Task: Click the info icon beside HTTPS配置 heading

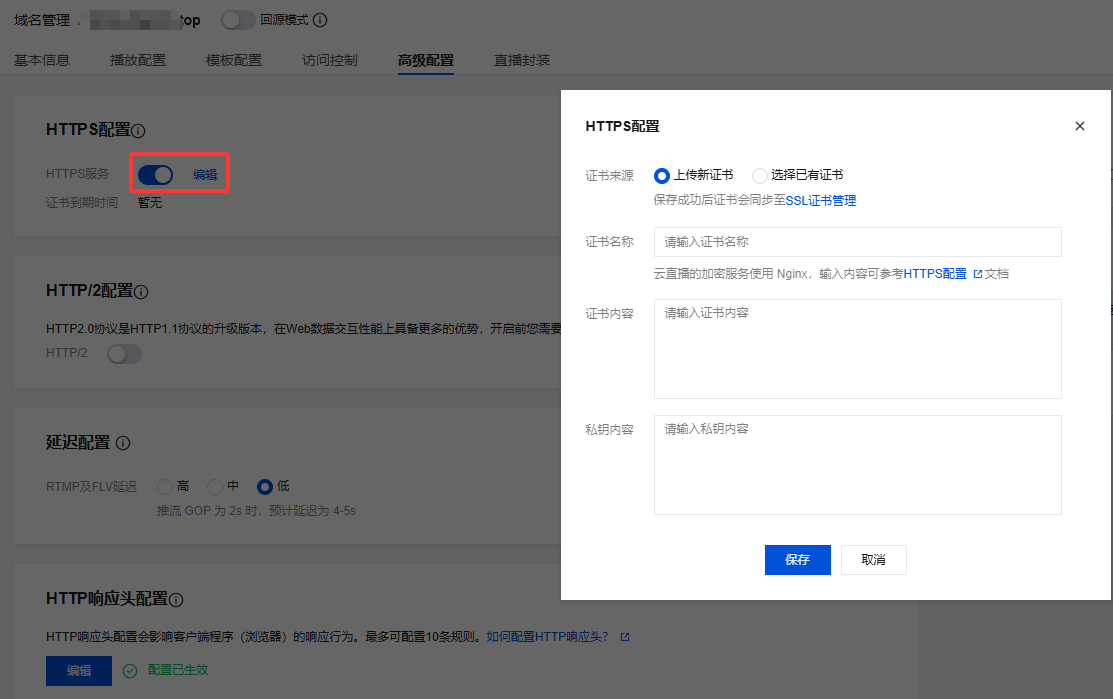Action: point(139,131)
